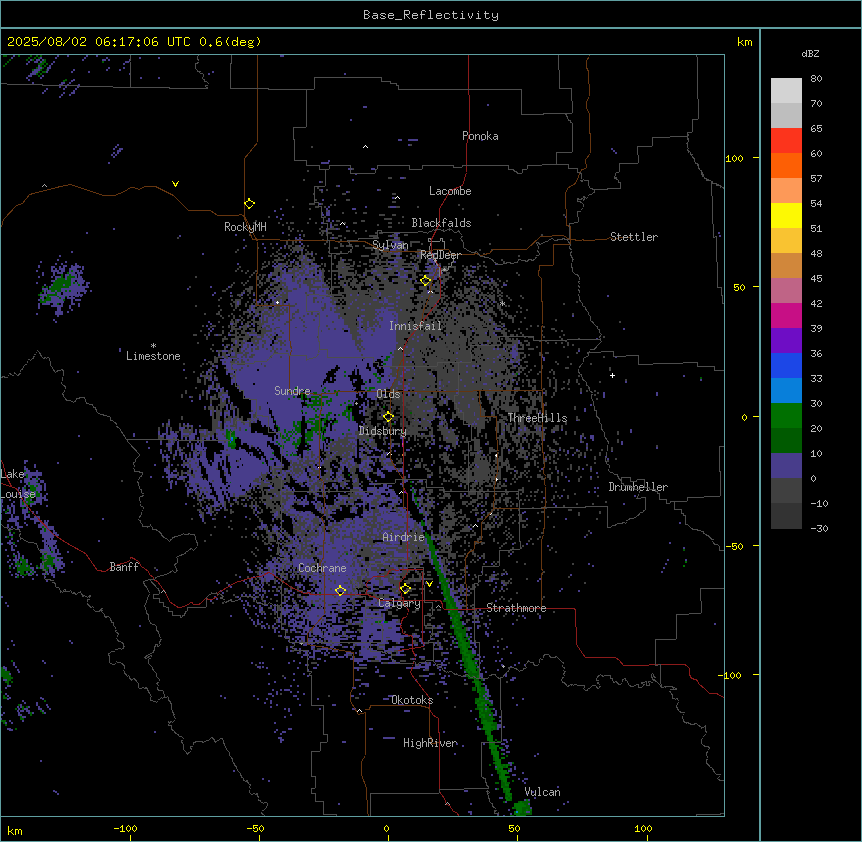The image size is (862, 842).
Task: Click the Airdrie label
Action: [x=404, y=537]
